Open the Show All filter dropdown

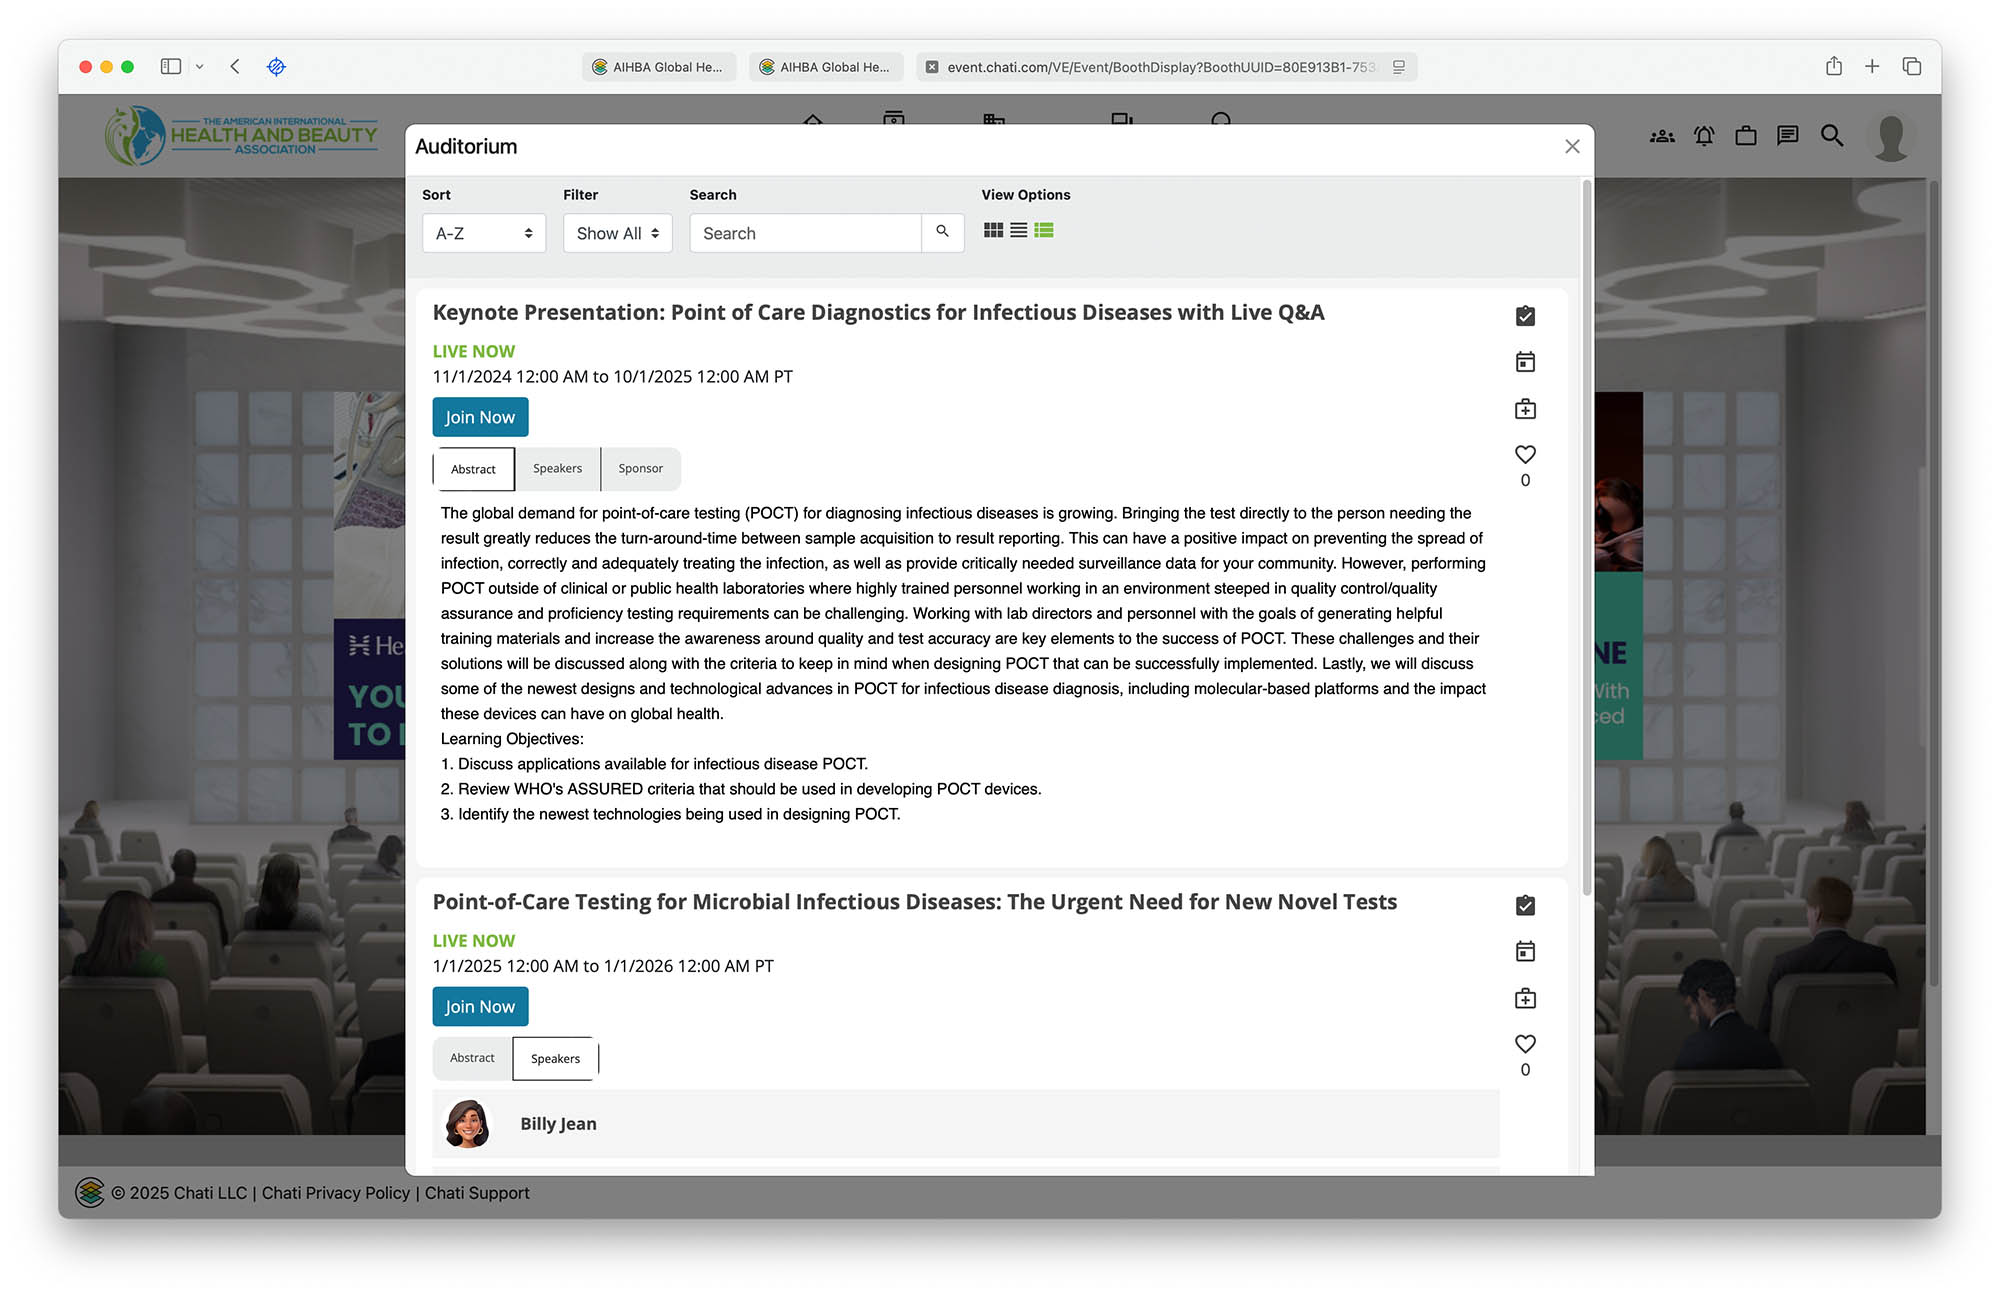(617, 233)
